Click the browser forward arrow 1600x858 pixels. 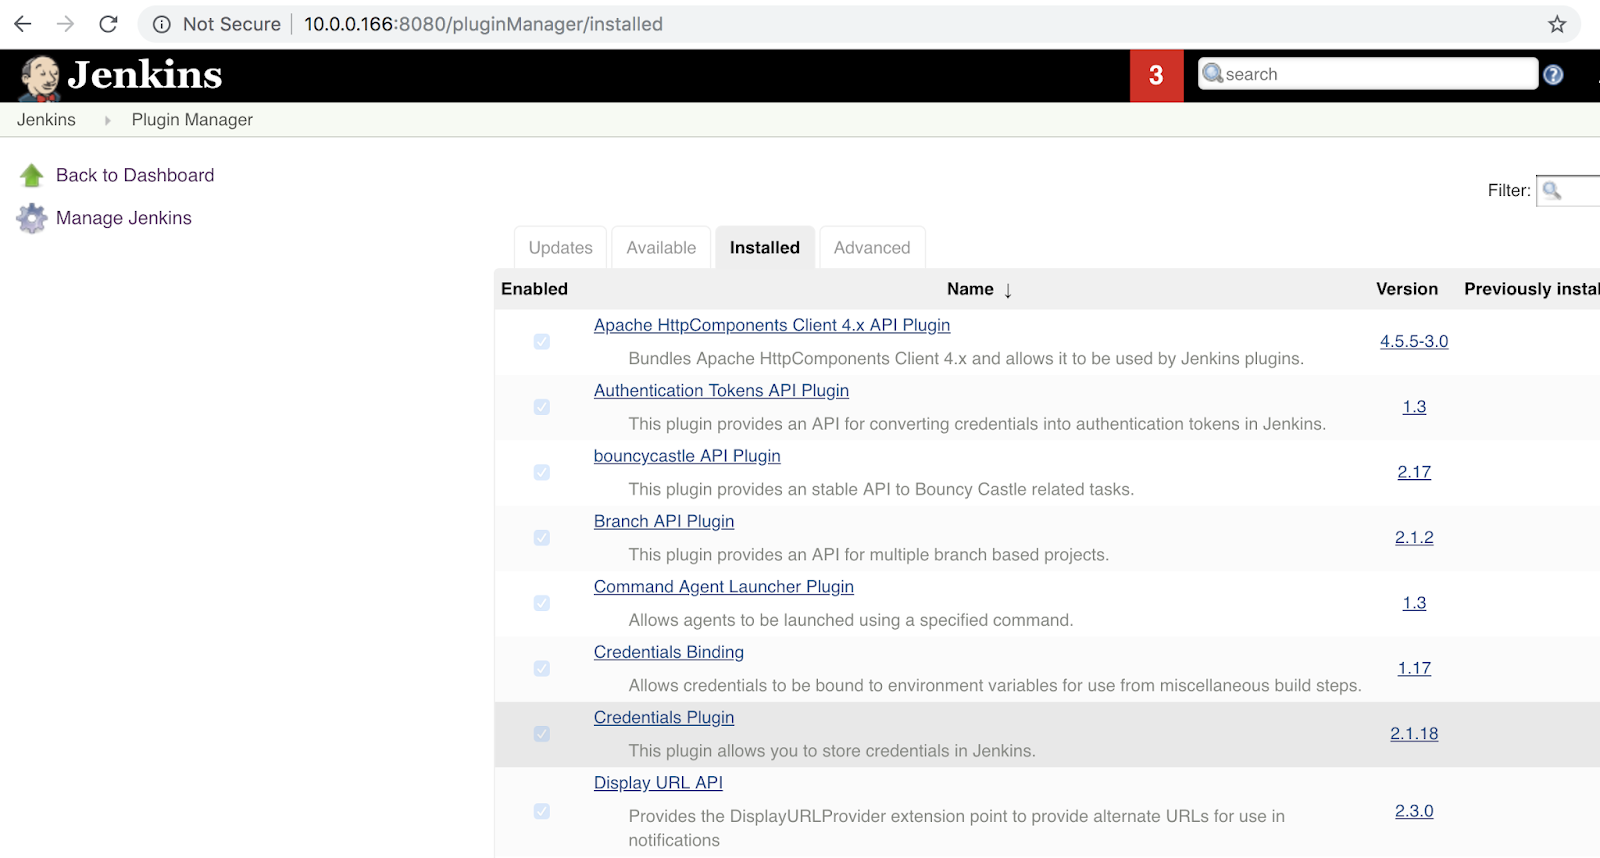(66, 24)
